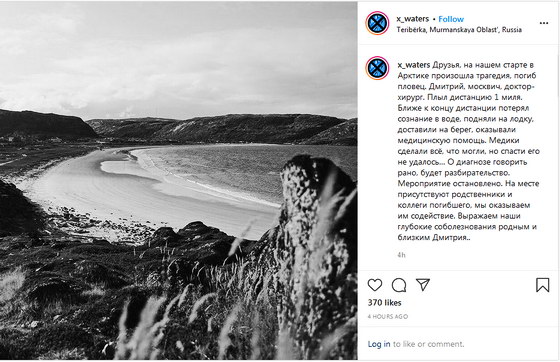This screenshot has width=560, height=362.
Task: Click the 'to like or comment' prompt
Action: (429, 344)
